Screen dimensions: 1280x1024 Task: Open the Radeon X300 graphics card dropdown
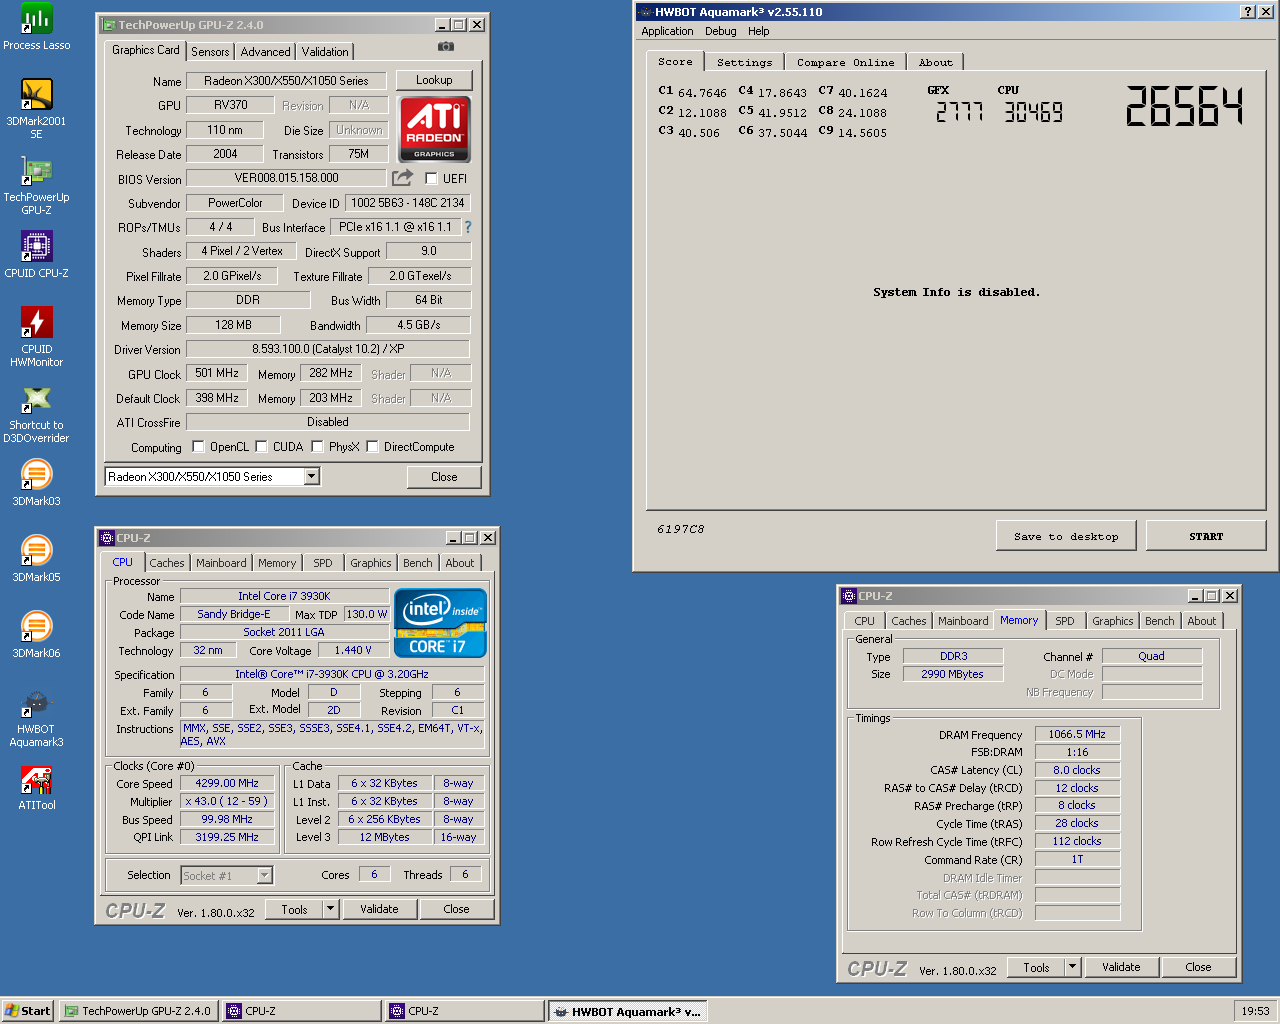point(312,477)
